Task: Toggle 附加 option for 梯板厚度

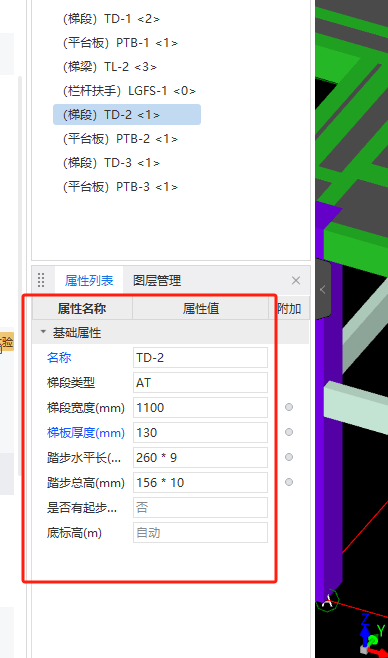Action: [289, 432]
